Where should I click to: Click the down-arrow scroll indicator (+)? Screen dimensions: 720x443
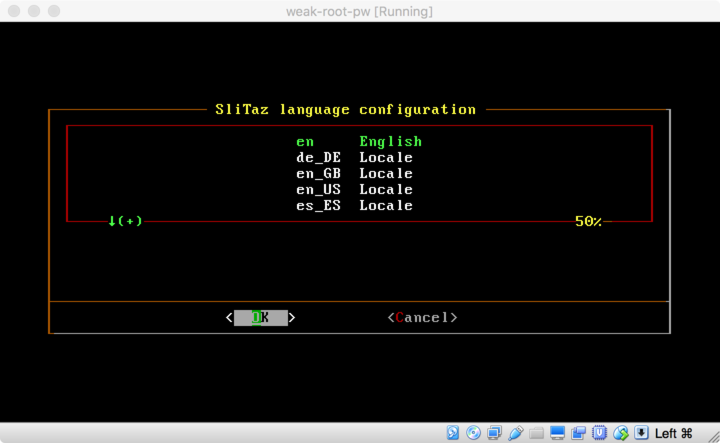pos(125,221)
